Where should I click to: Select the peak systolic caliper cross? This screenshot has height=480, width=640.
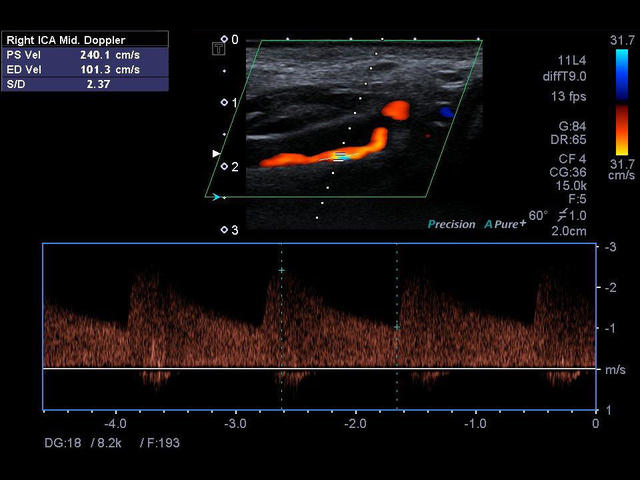coord(282,270)
